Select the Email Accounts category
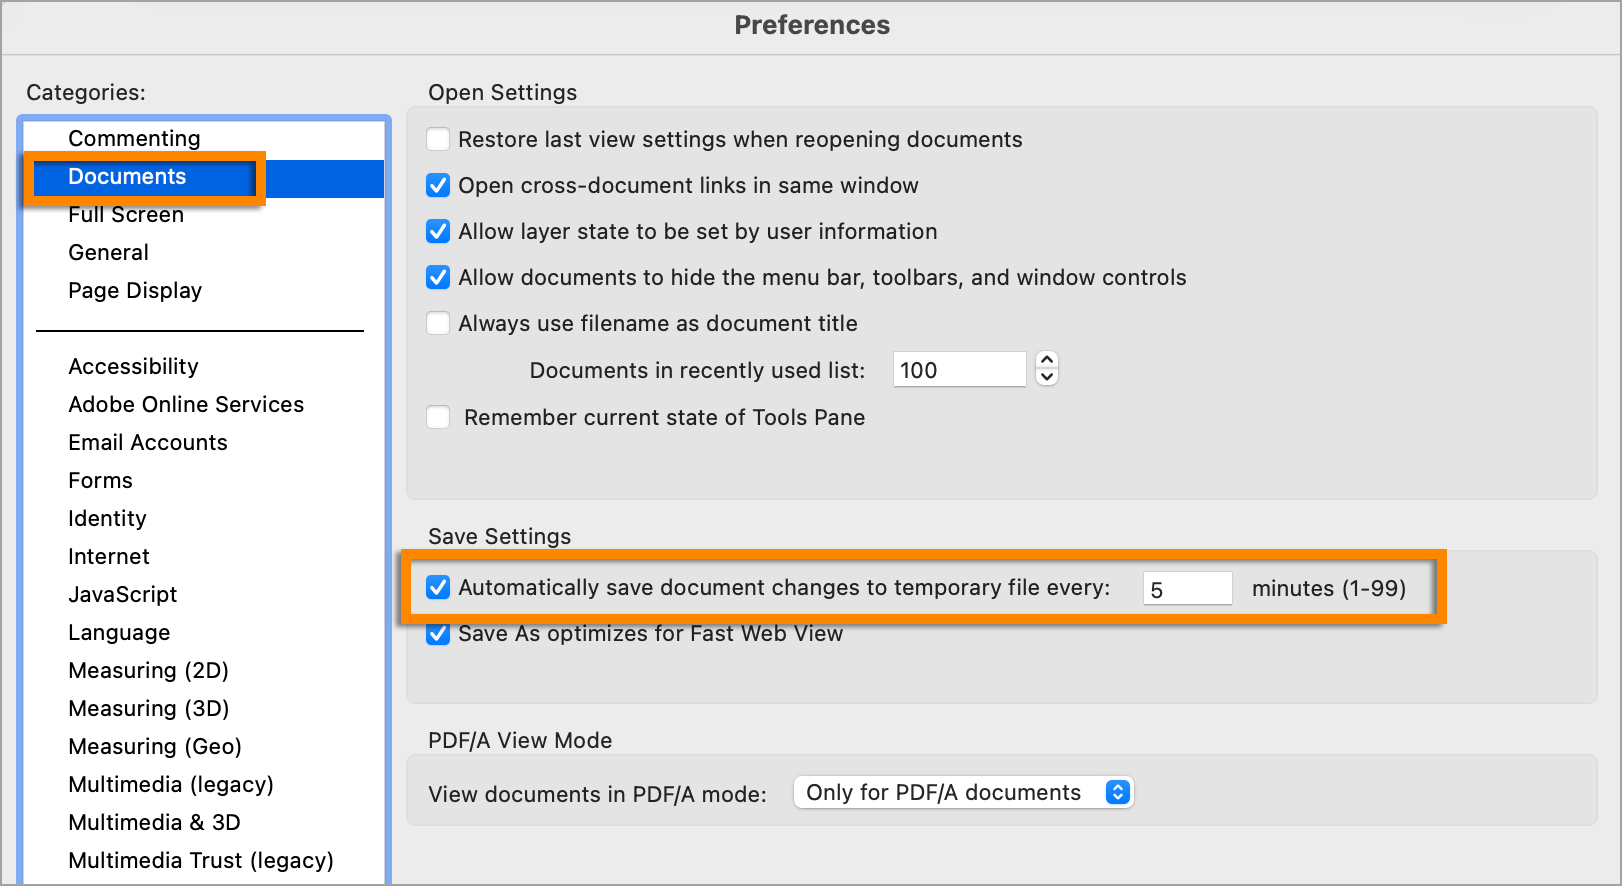This screenshot has width=1622, height=886. [148, 442]
